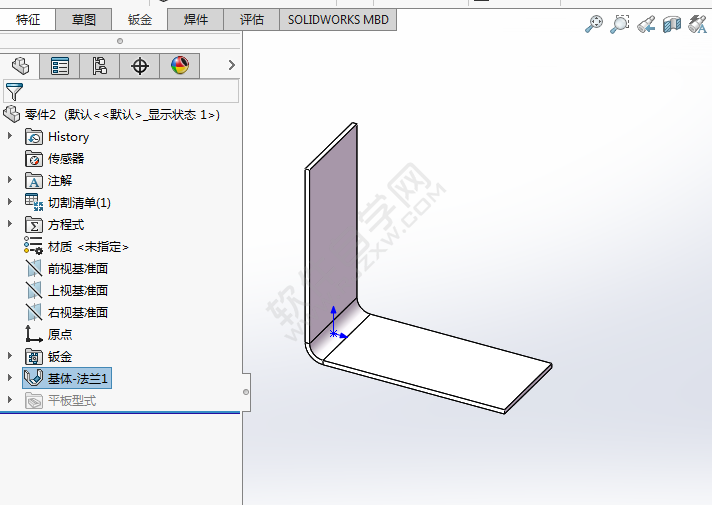Click the 传感器 sensor folder icon
Screen dimensions: 712x505
click(x=34, y=158)
